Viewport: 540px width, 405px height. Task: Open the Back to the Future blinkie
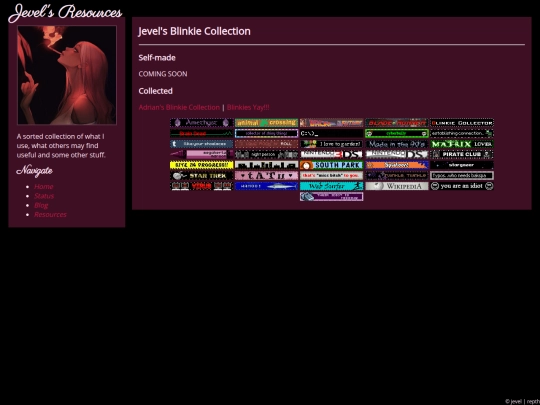(331, 123)
